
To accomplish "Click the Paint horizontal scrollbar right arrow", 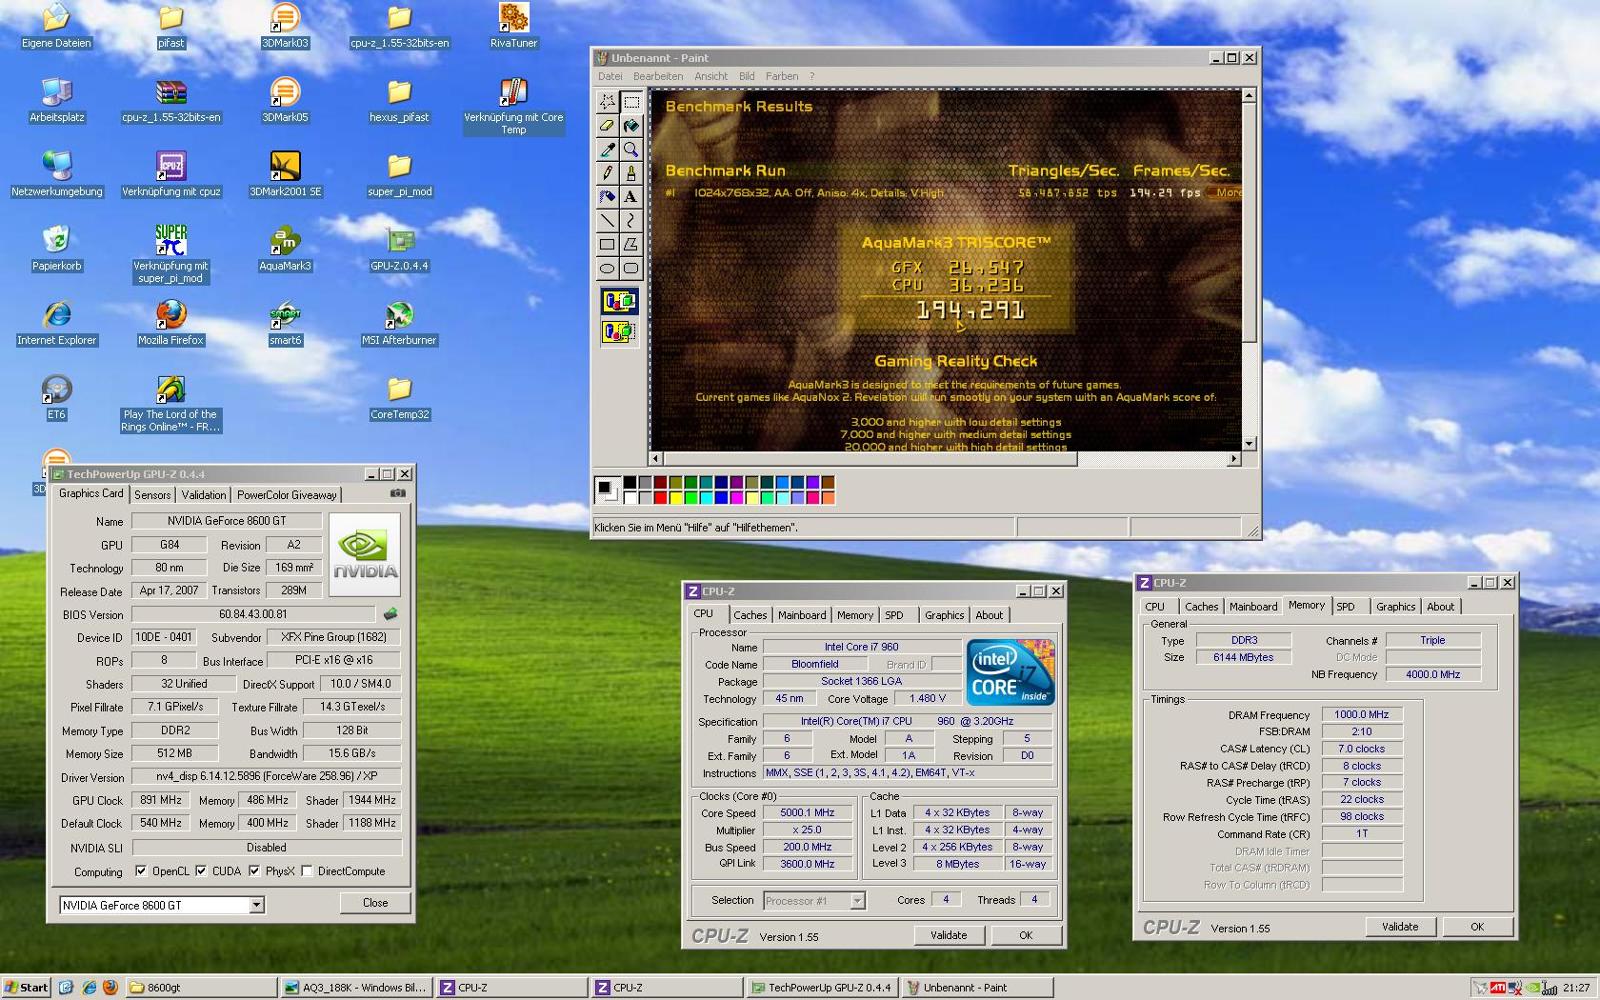I will coord(1234,458).
